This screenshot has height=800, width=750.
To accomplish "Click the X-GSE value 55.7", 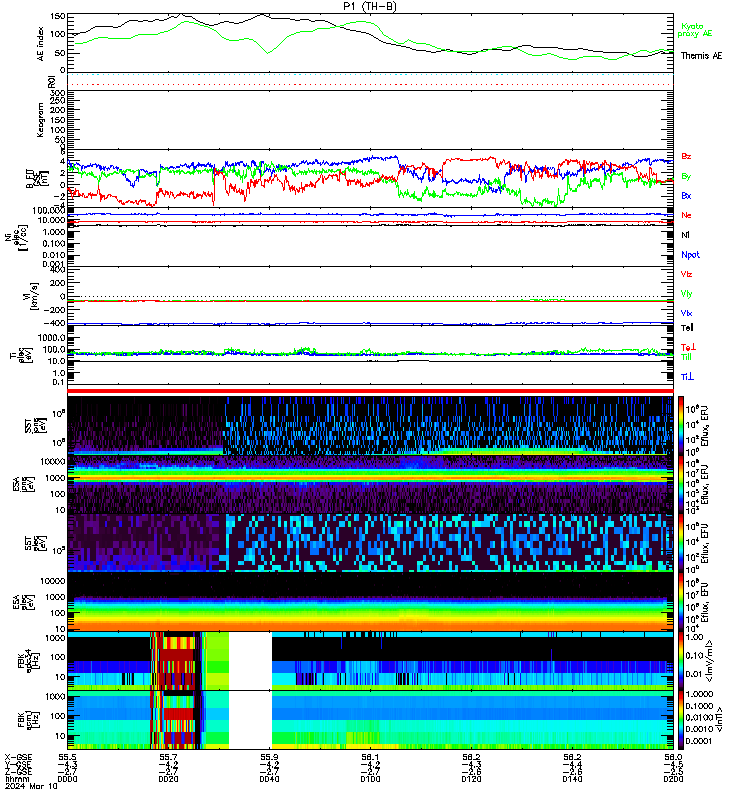I will coord(168,757).
